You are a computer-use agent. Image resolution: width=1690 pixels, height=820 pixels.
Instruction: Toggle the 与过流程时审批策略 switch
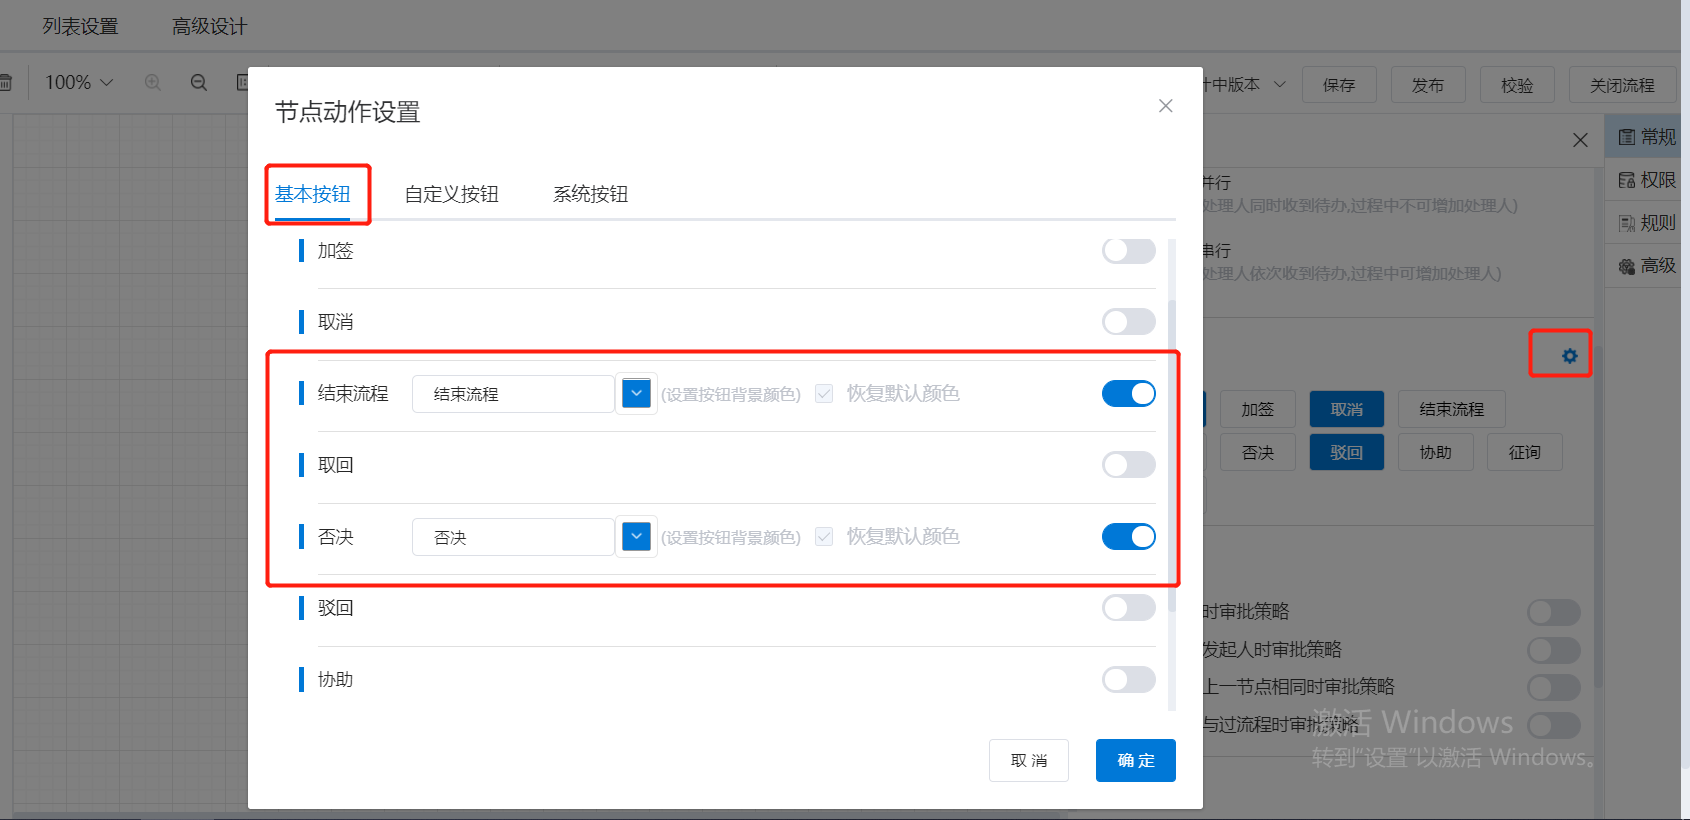(x=1554, y=725)
